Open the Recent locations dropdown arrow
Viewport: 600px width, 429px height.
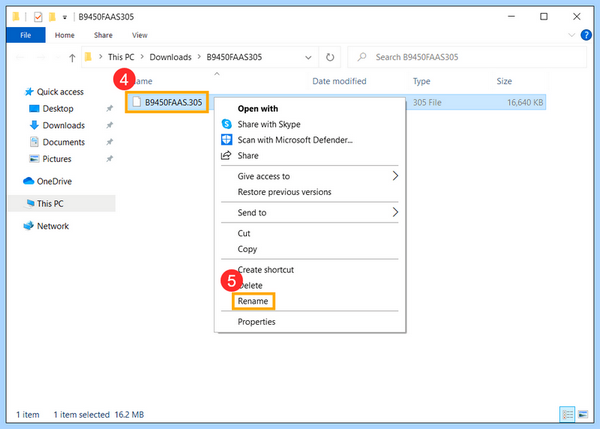point(58,58)
